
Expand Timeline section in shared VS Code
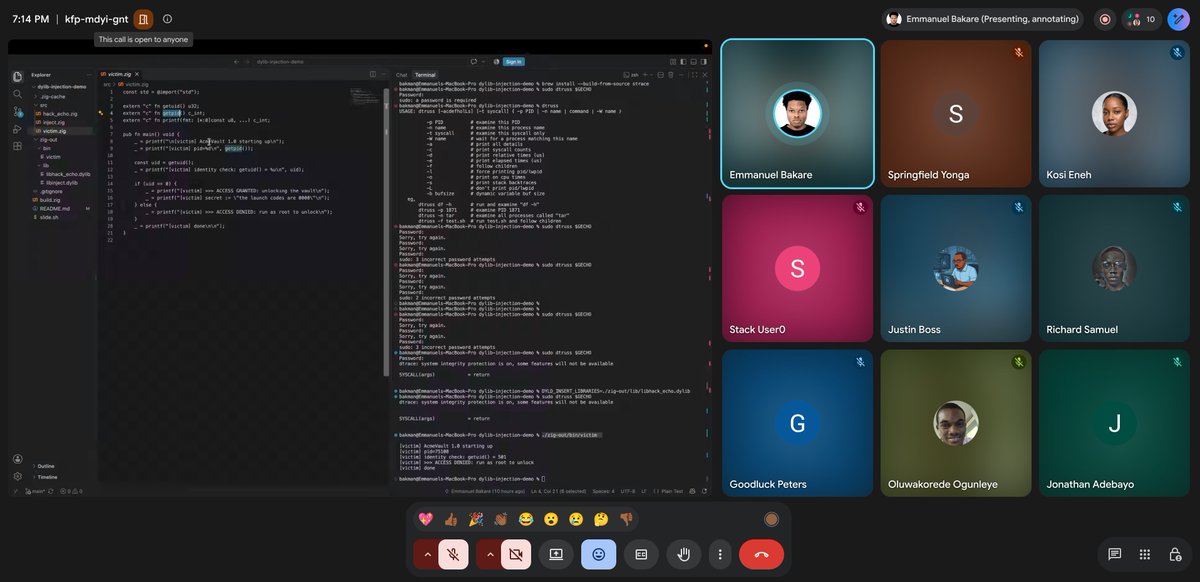click(x=47, y=477)
